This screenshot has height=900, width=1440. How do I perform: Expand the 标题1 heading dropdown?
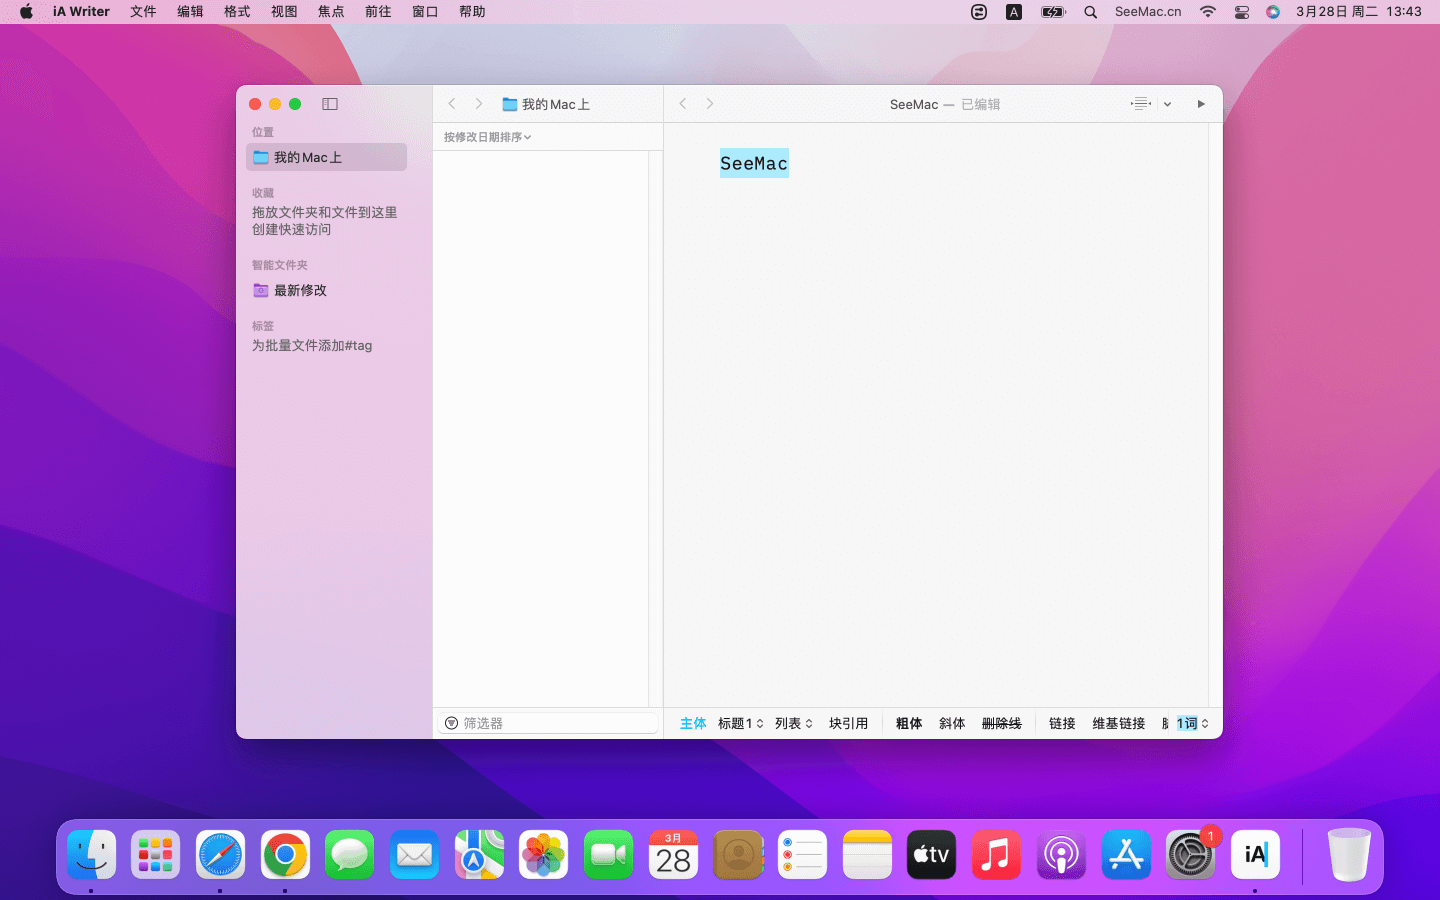[740, 723]
